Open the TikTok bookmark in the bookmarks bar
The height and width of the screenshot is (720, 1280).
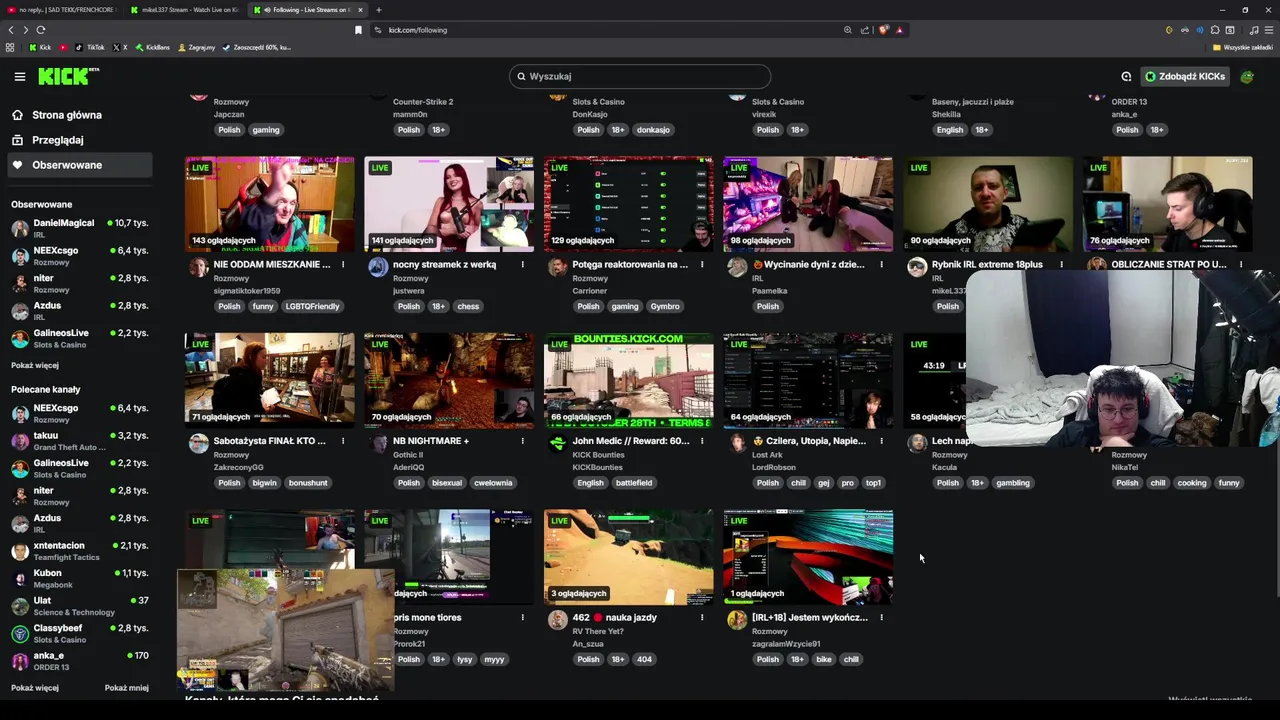point(90,47)
